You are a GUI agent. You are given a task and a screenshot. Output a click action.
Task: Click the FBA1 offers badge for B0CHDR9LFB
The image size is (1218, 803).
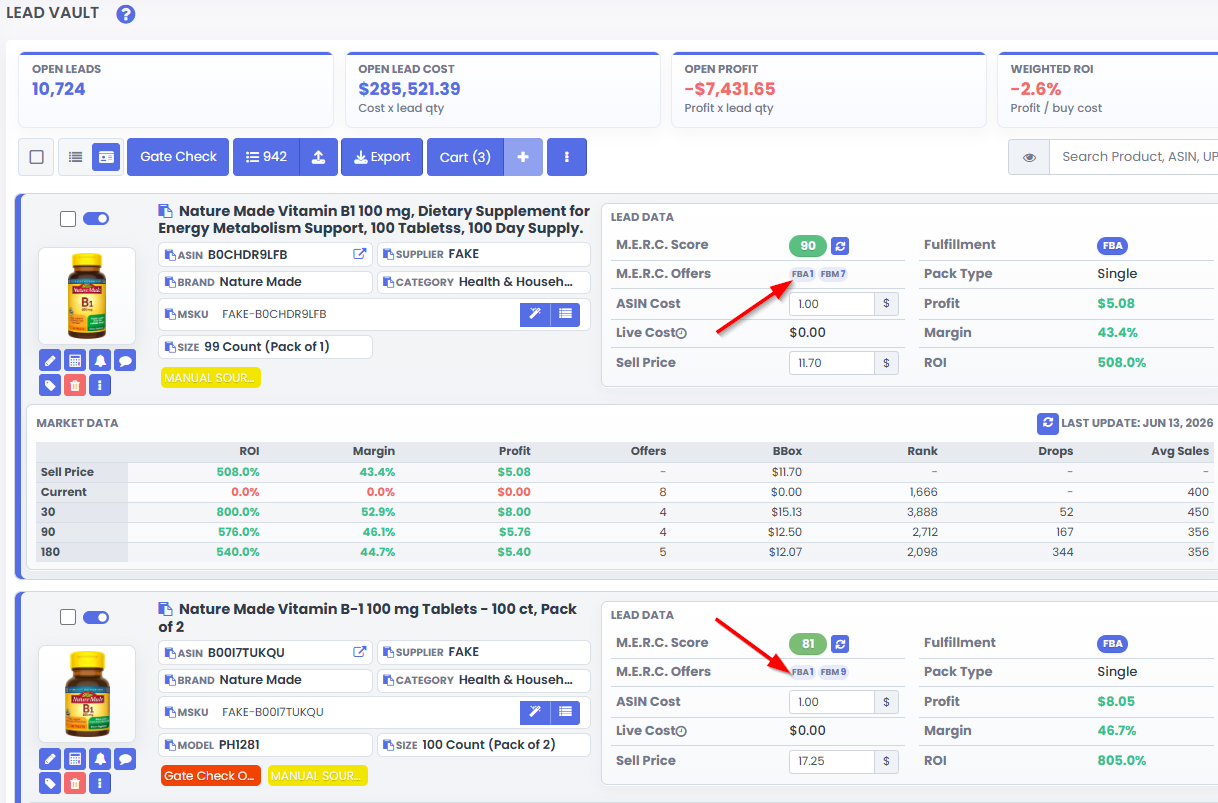click(x=803, y=274)
